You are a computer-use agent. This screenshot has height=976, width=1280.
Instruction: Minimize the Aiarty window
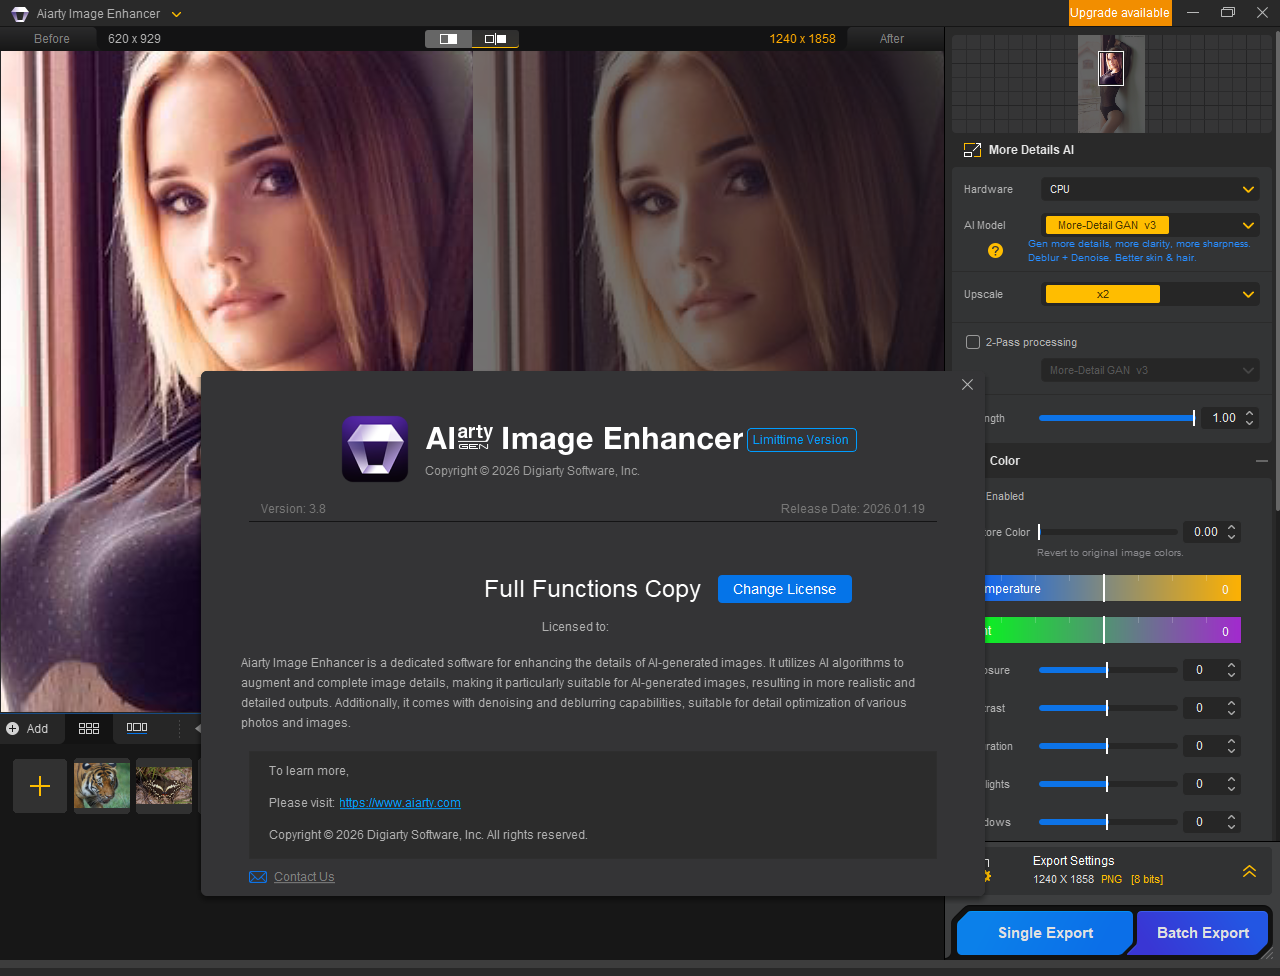(x=1193, y=13)
